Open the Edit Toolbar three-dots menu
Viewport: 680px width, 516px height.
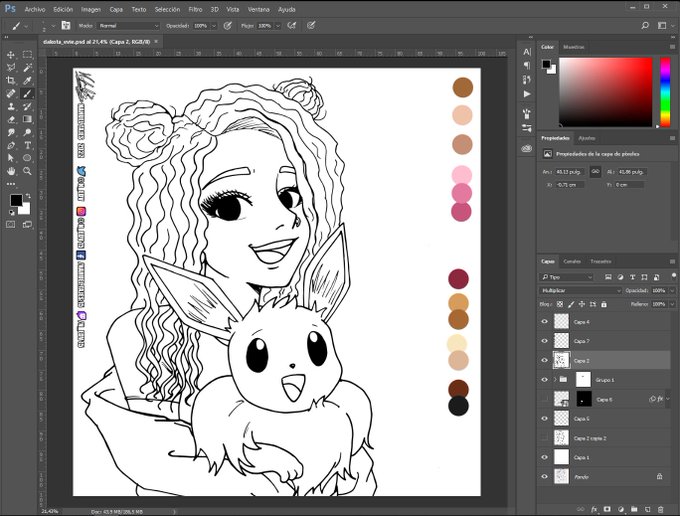pos(11,184)
